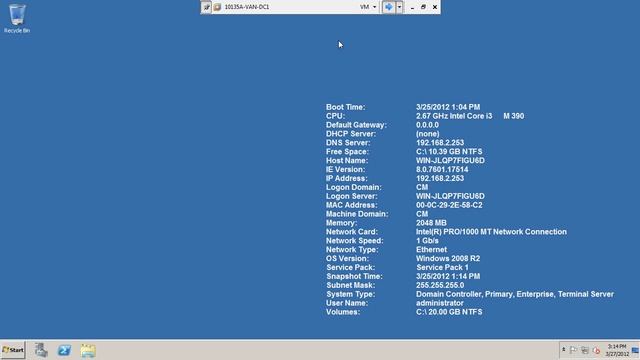
Task: Click the blue arrow send button
Action: (x=389, y=7)
